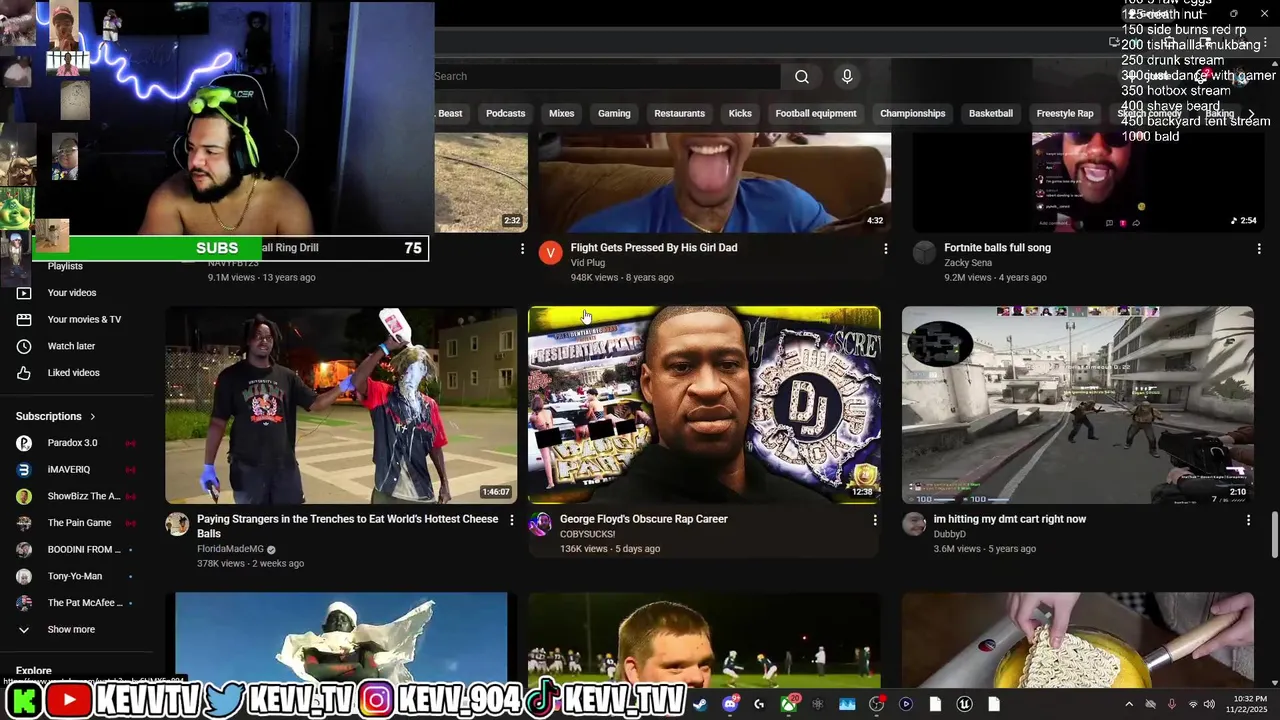1280x720 pixels.
Task: Select the Kicks category chip
Action: point(740,114)
